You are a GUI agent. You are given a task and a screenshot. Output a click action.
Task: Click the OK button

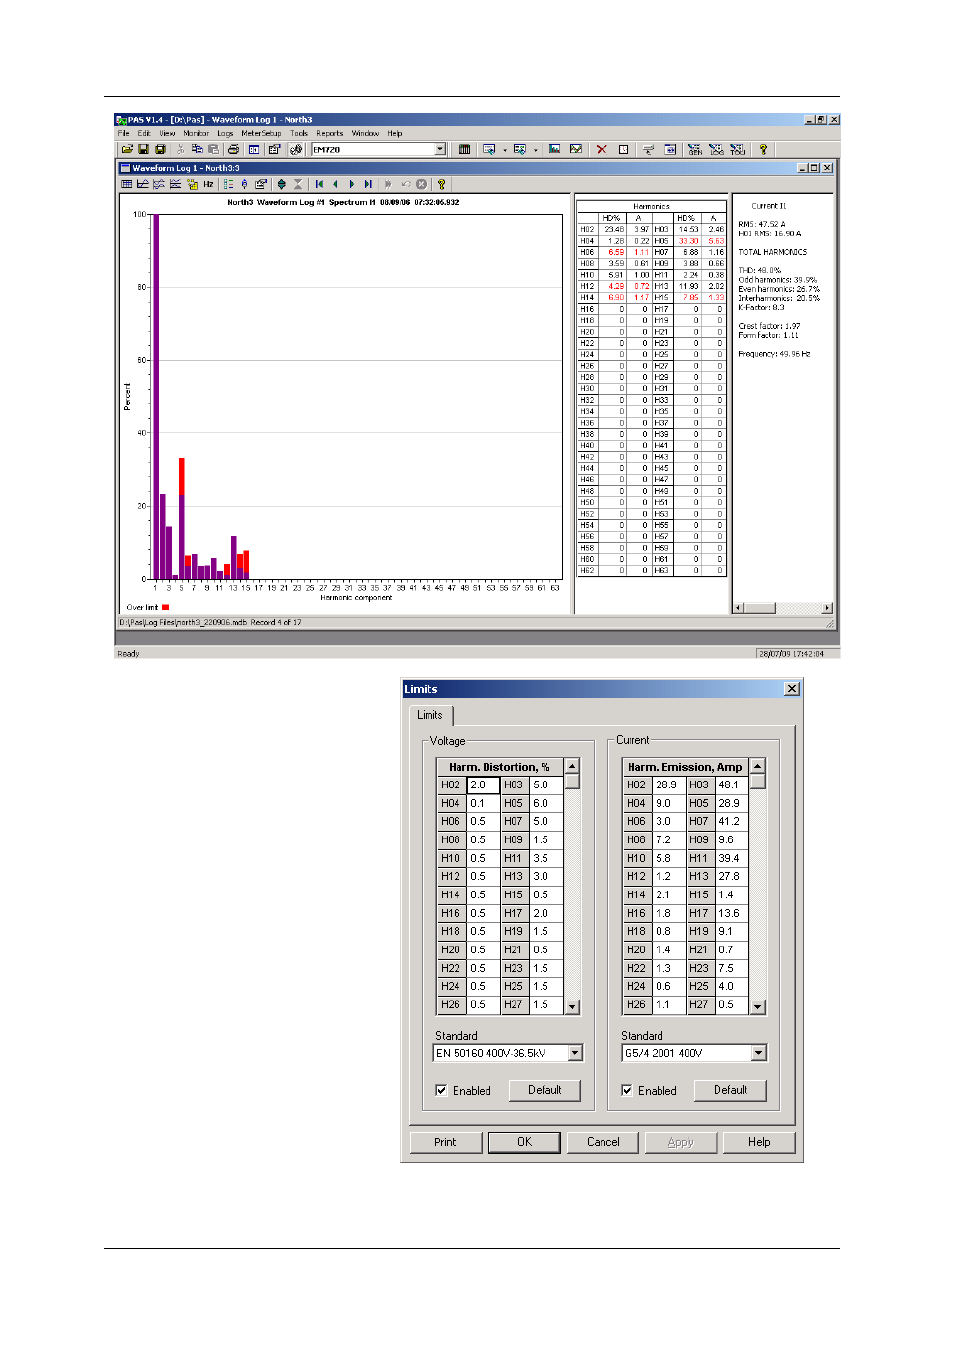click(x=524, y=1142)
